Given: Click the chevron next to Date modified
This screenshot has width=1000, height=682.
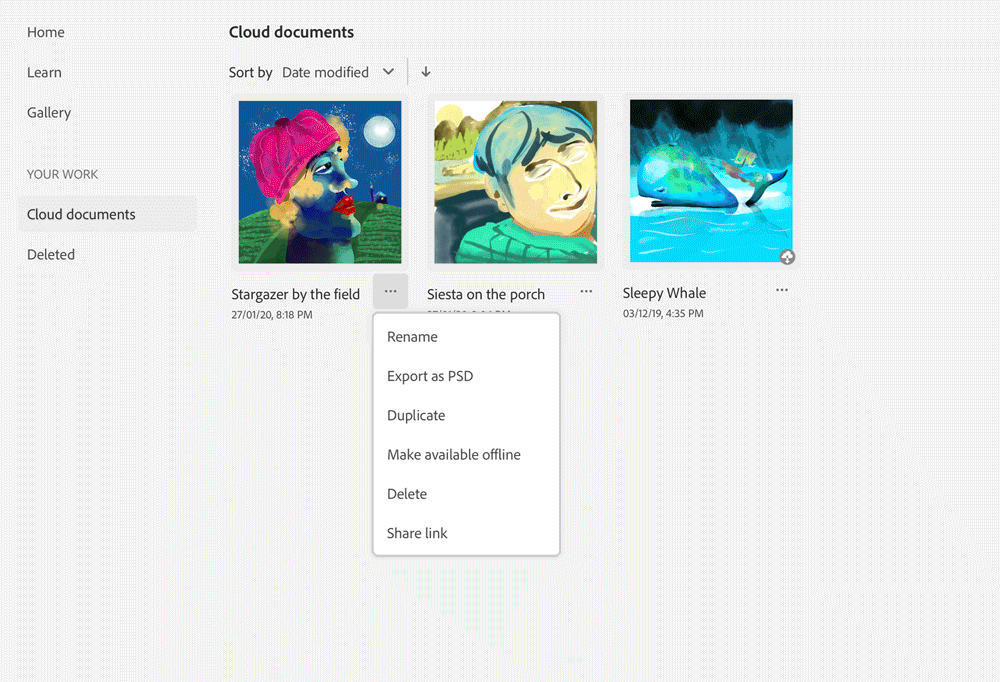Looking at the screenshot, I should (388, 72).
